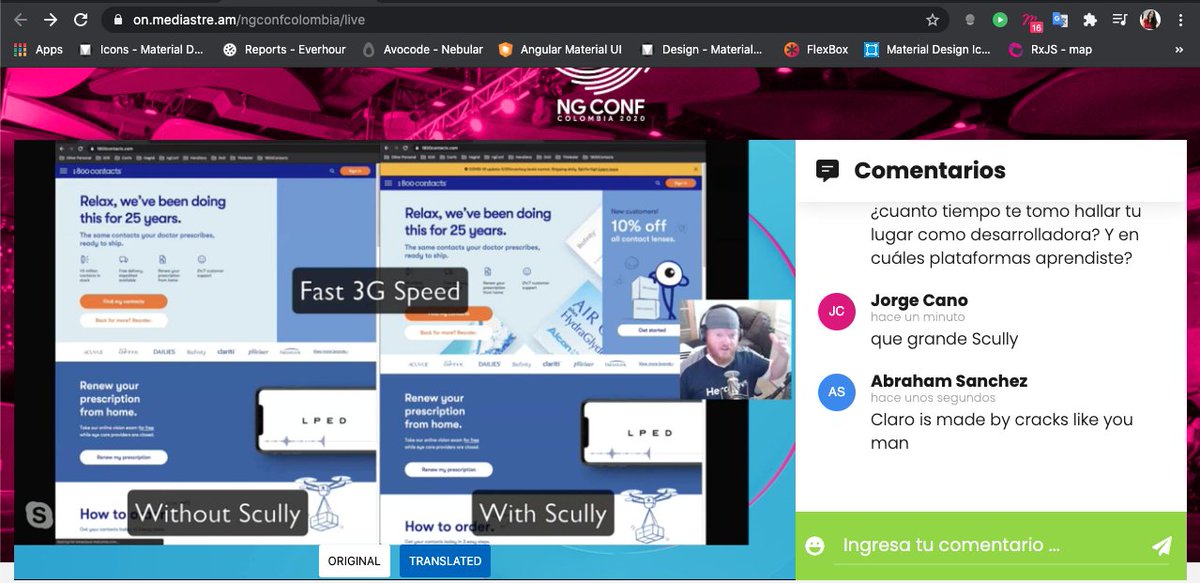Click the Skype logo in the video
Screen dimensions: 1200x583
[x=40, y=515]
